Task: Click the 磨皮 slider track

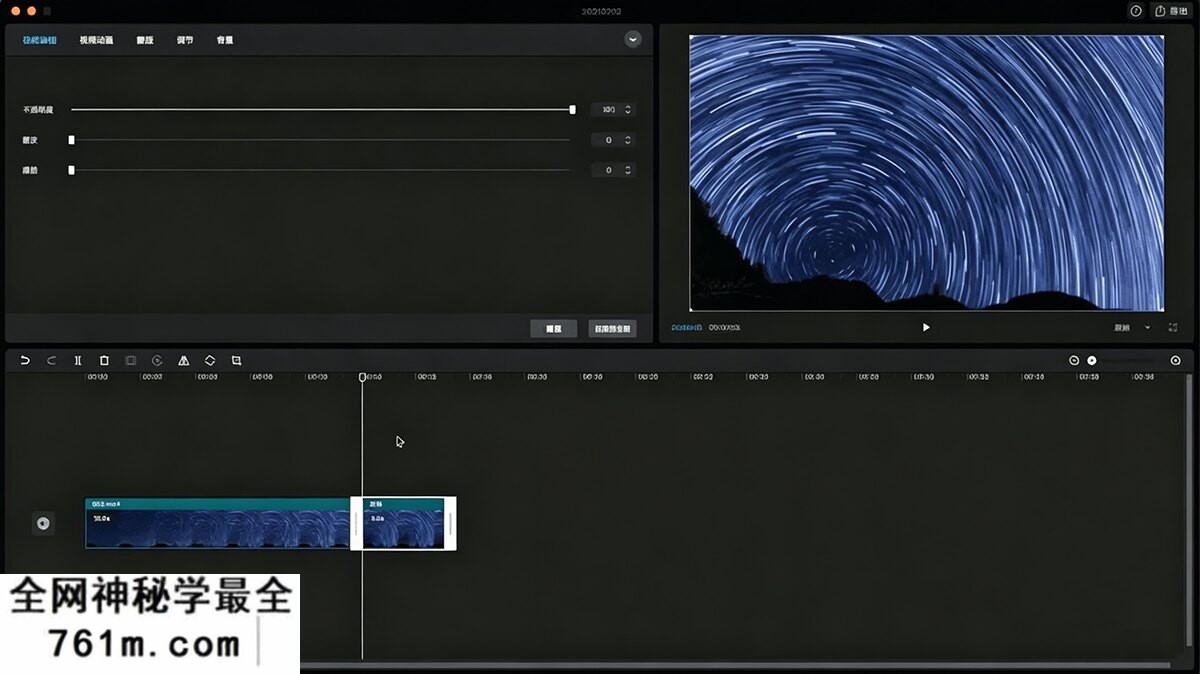Action: click(x=320, y=140)
